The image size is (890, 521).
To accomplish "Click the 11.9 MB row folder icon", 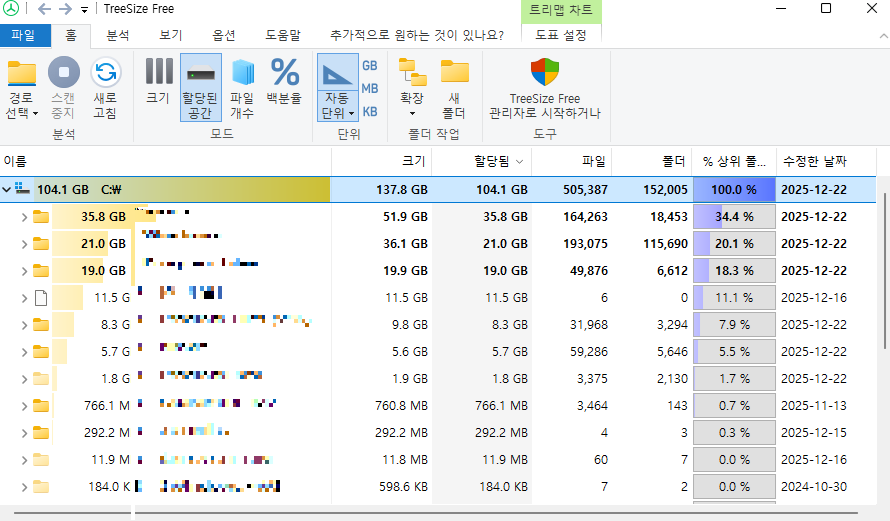I will point(41,459).
